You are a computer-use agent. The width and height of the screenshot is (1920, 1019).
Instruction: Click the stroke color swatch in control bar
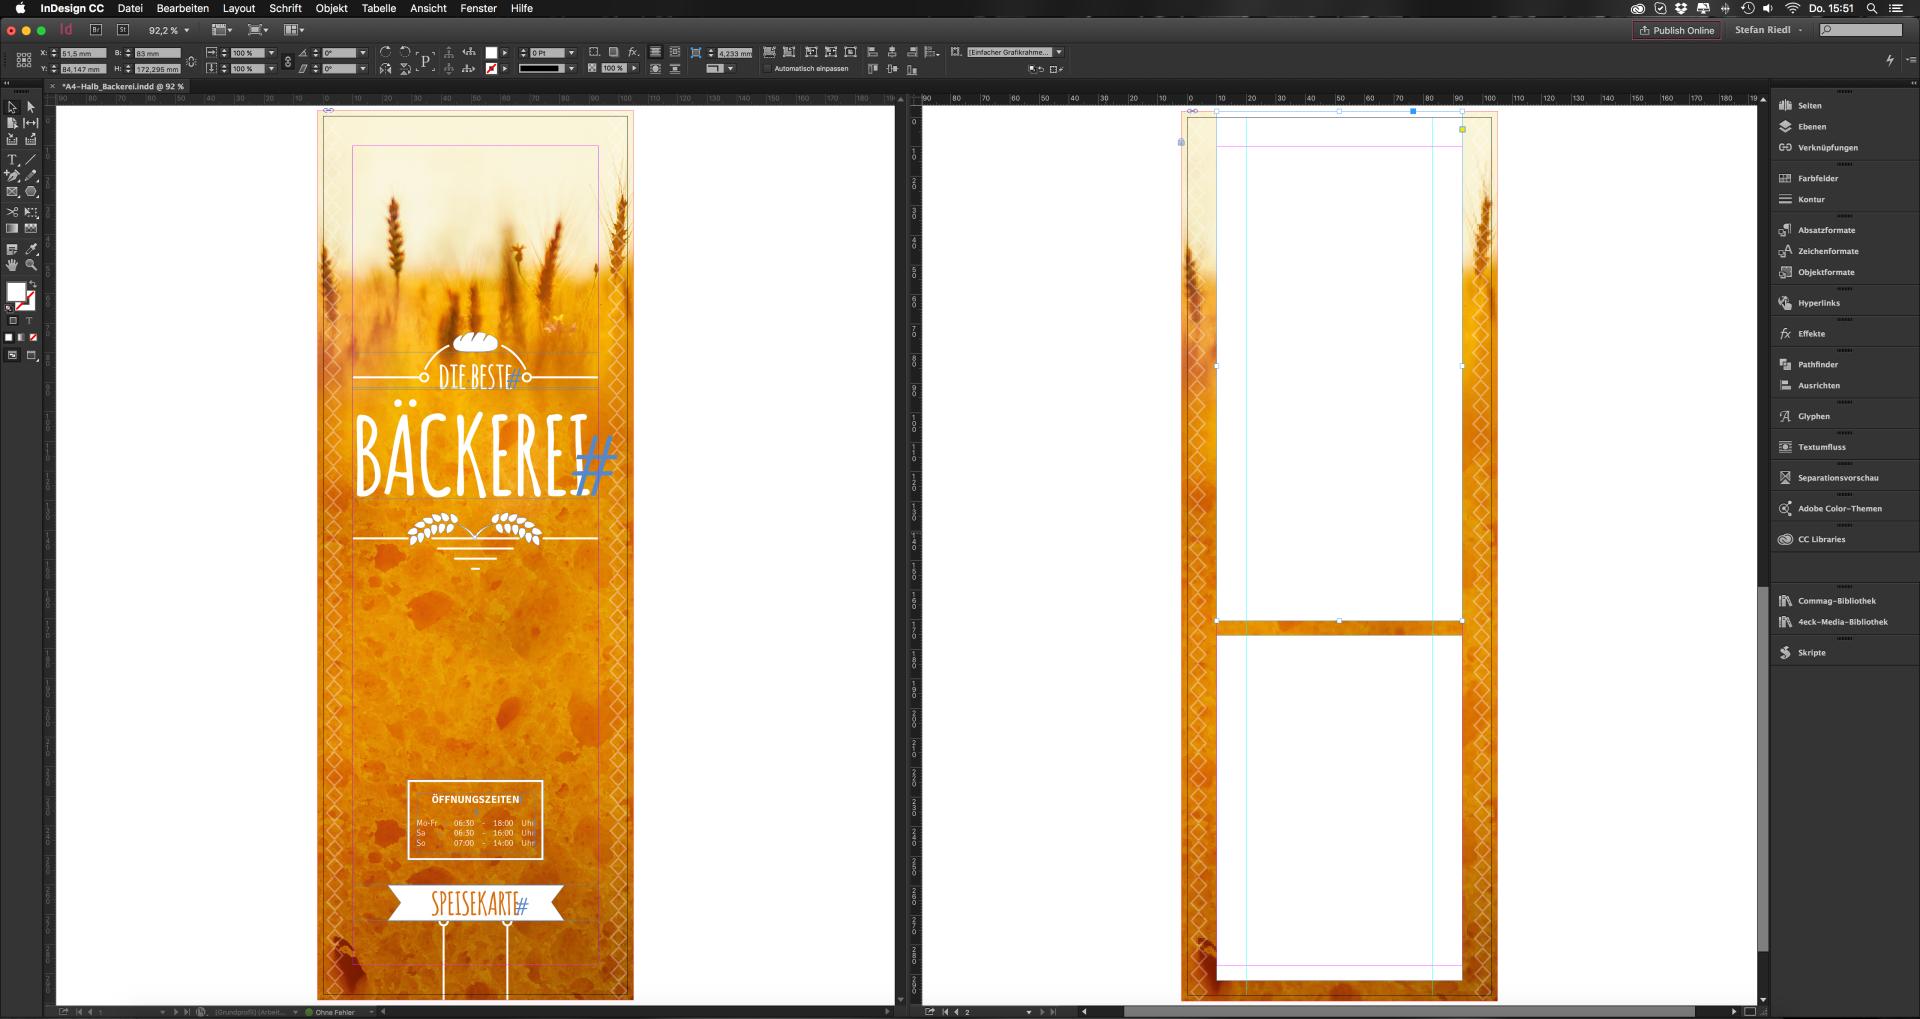(491, 69)
